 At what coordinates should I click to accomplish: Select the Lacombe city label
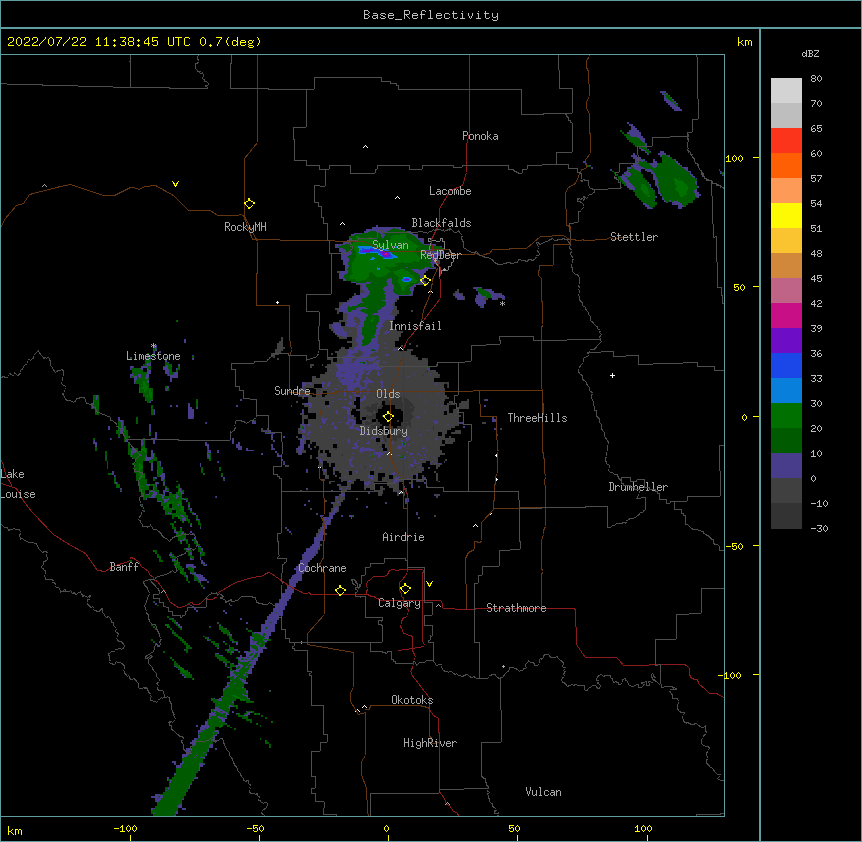coord(450,191)
